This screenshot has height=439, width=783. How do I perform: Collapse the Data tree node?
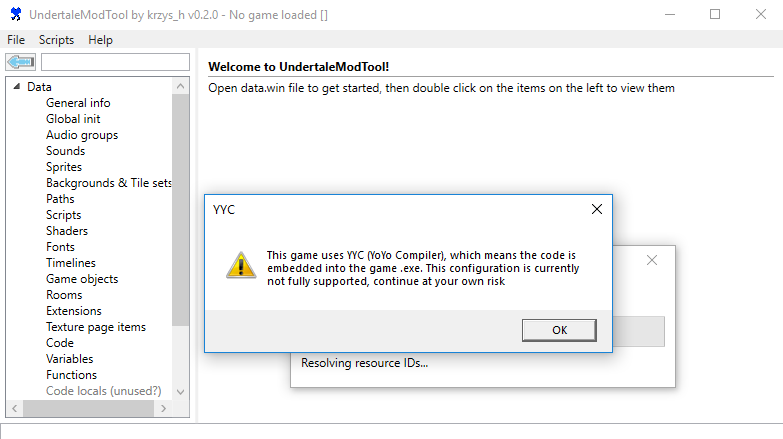17,87
